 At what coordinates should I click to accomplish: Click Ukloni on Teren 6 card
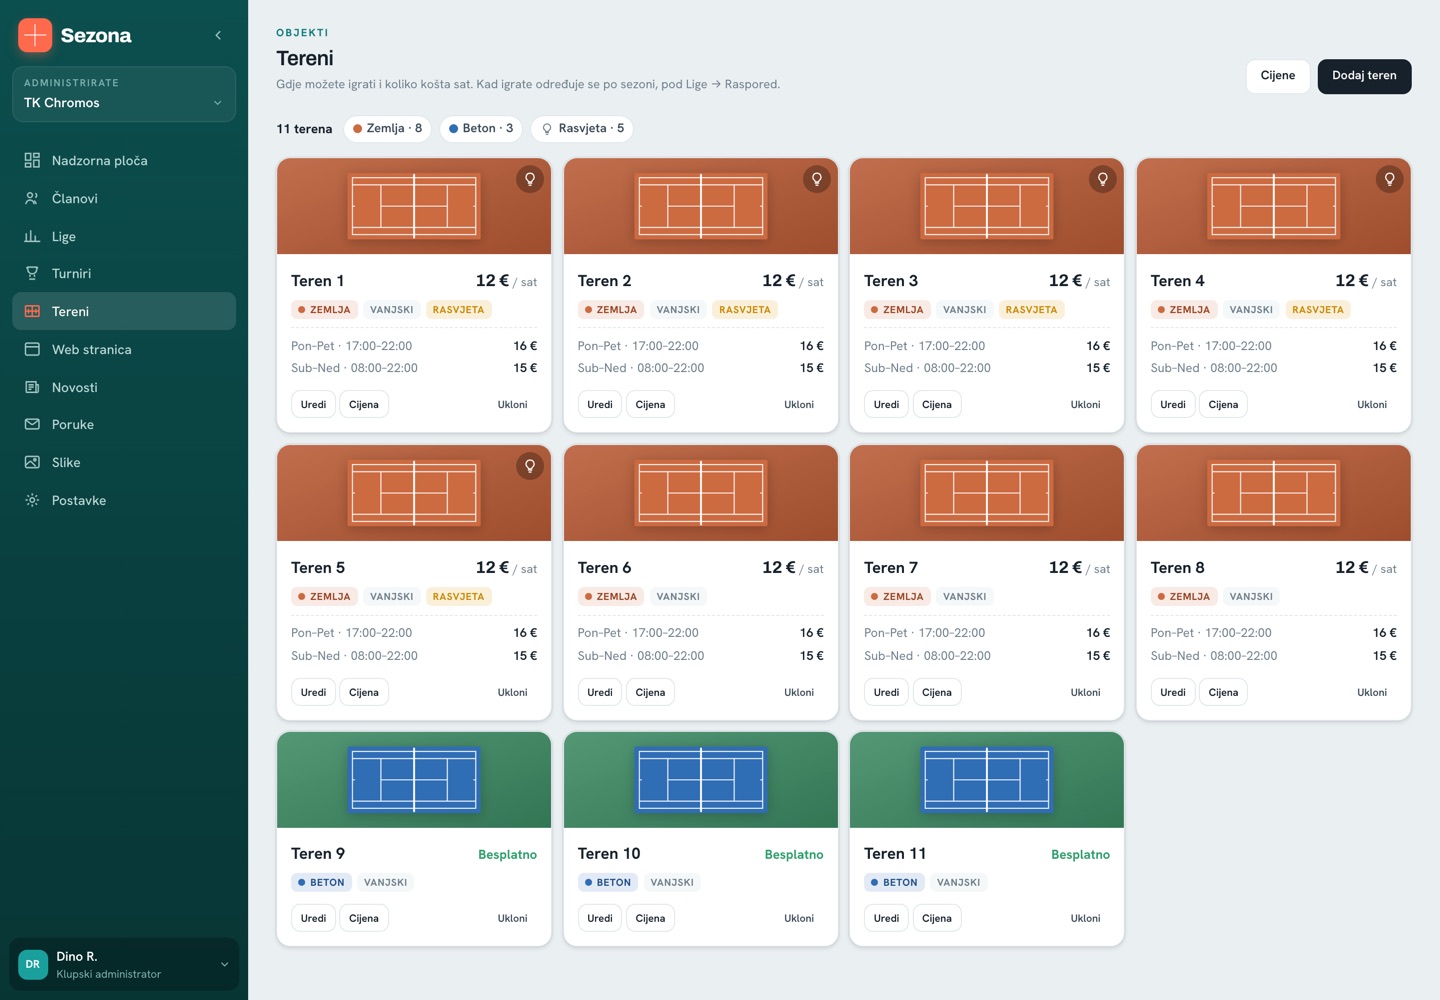coord(799,692)
